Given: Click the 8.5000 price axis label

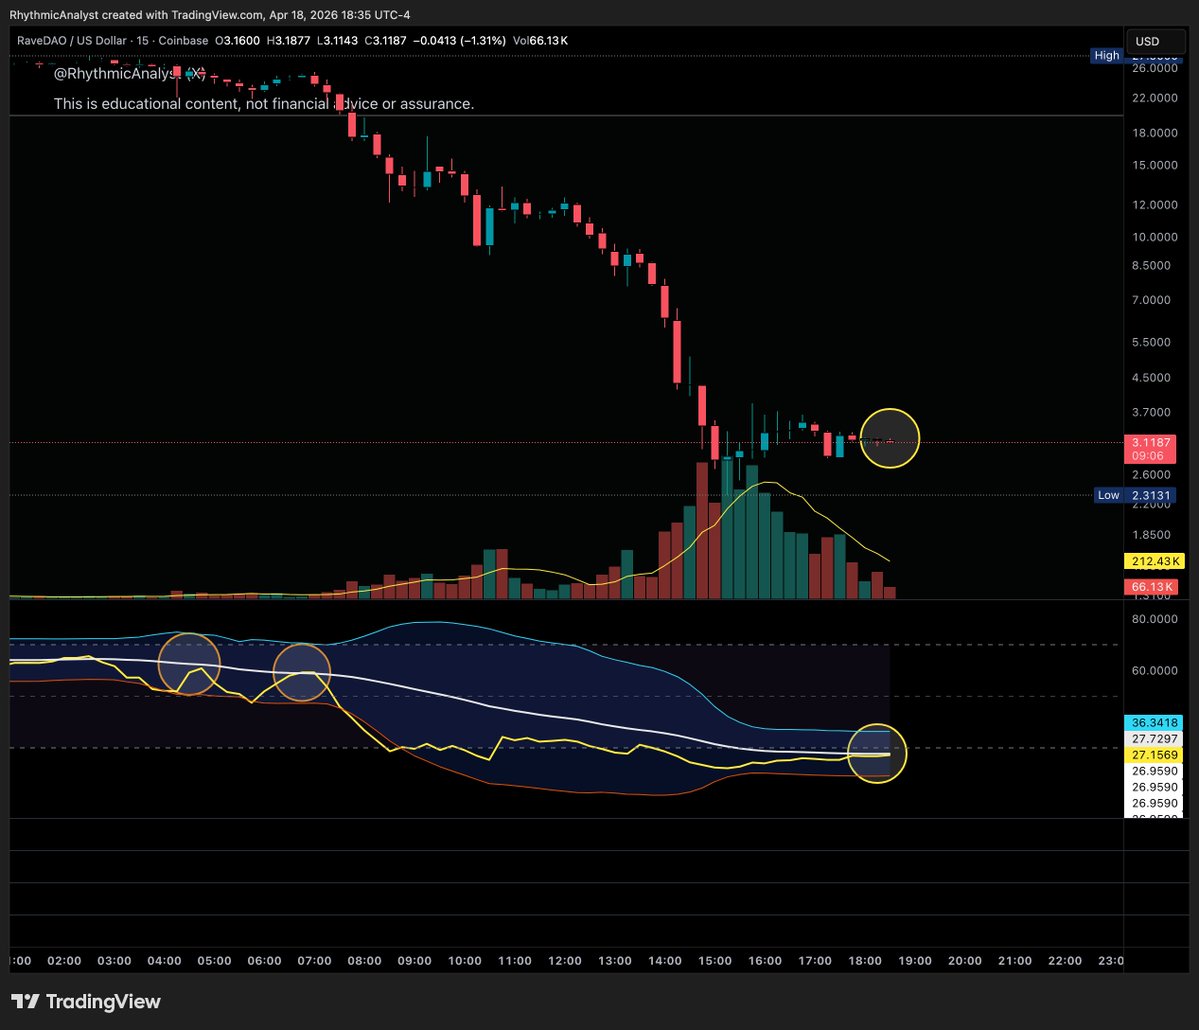Looking at the screenshot, I should (x=1152, y=265).
